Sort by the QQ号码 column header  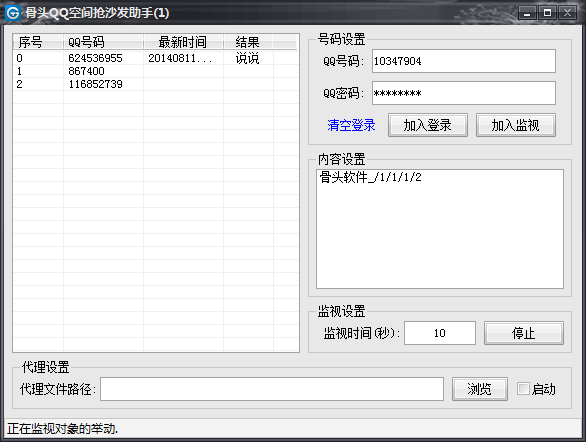(103, 42)
